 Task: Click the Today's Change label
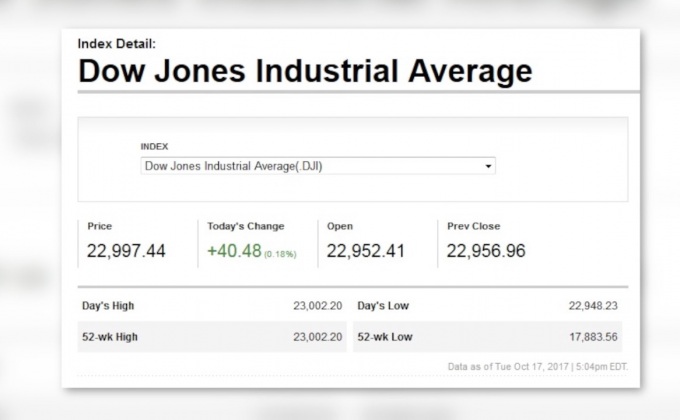click(x=245, y=226)
